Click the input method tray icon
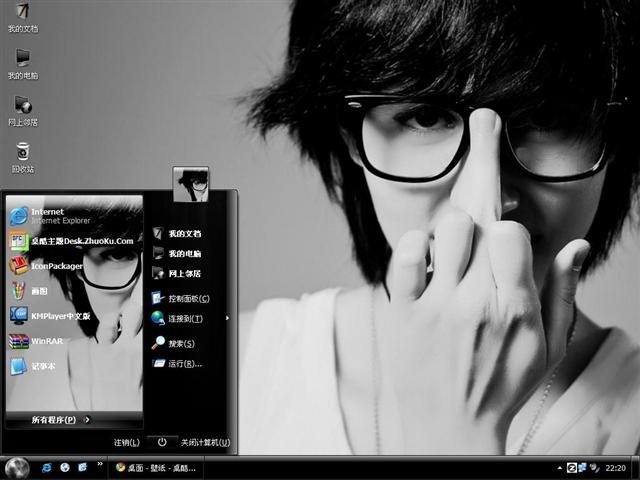640x480 pixels. [572, 468]
